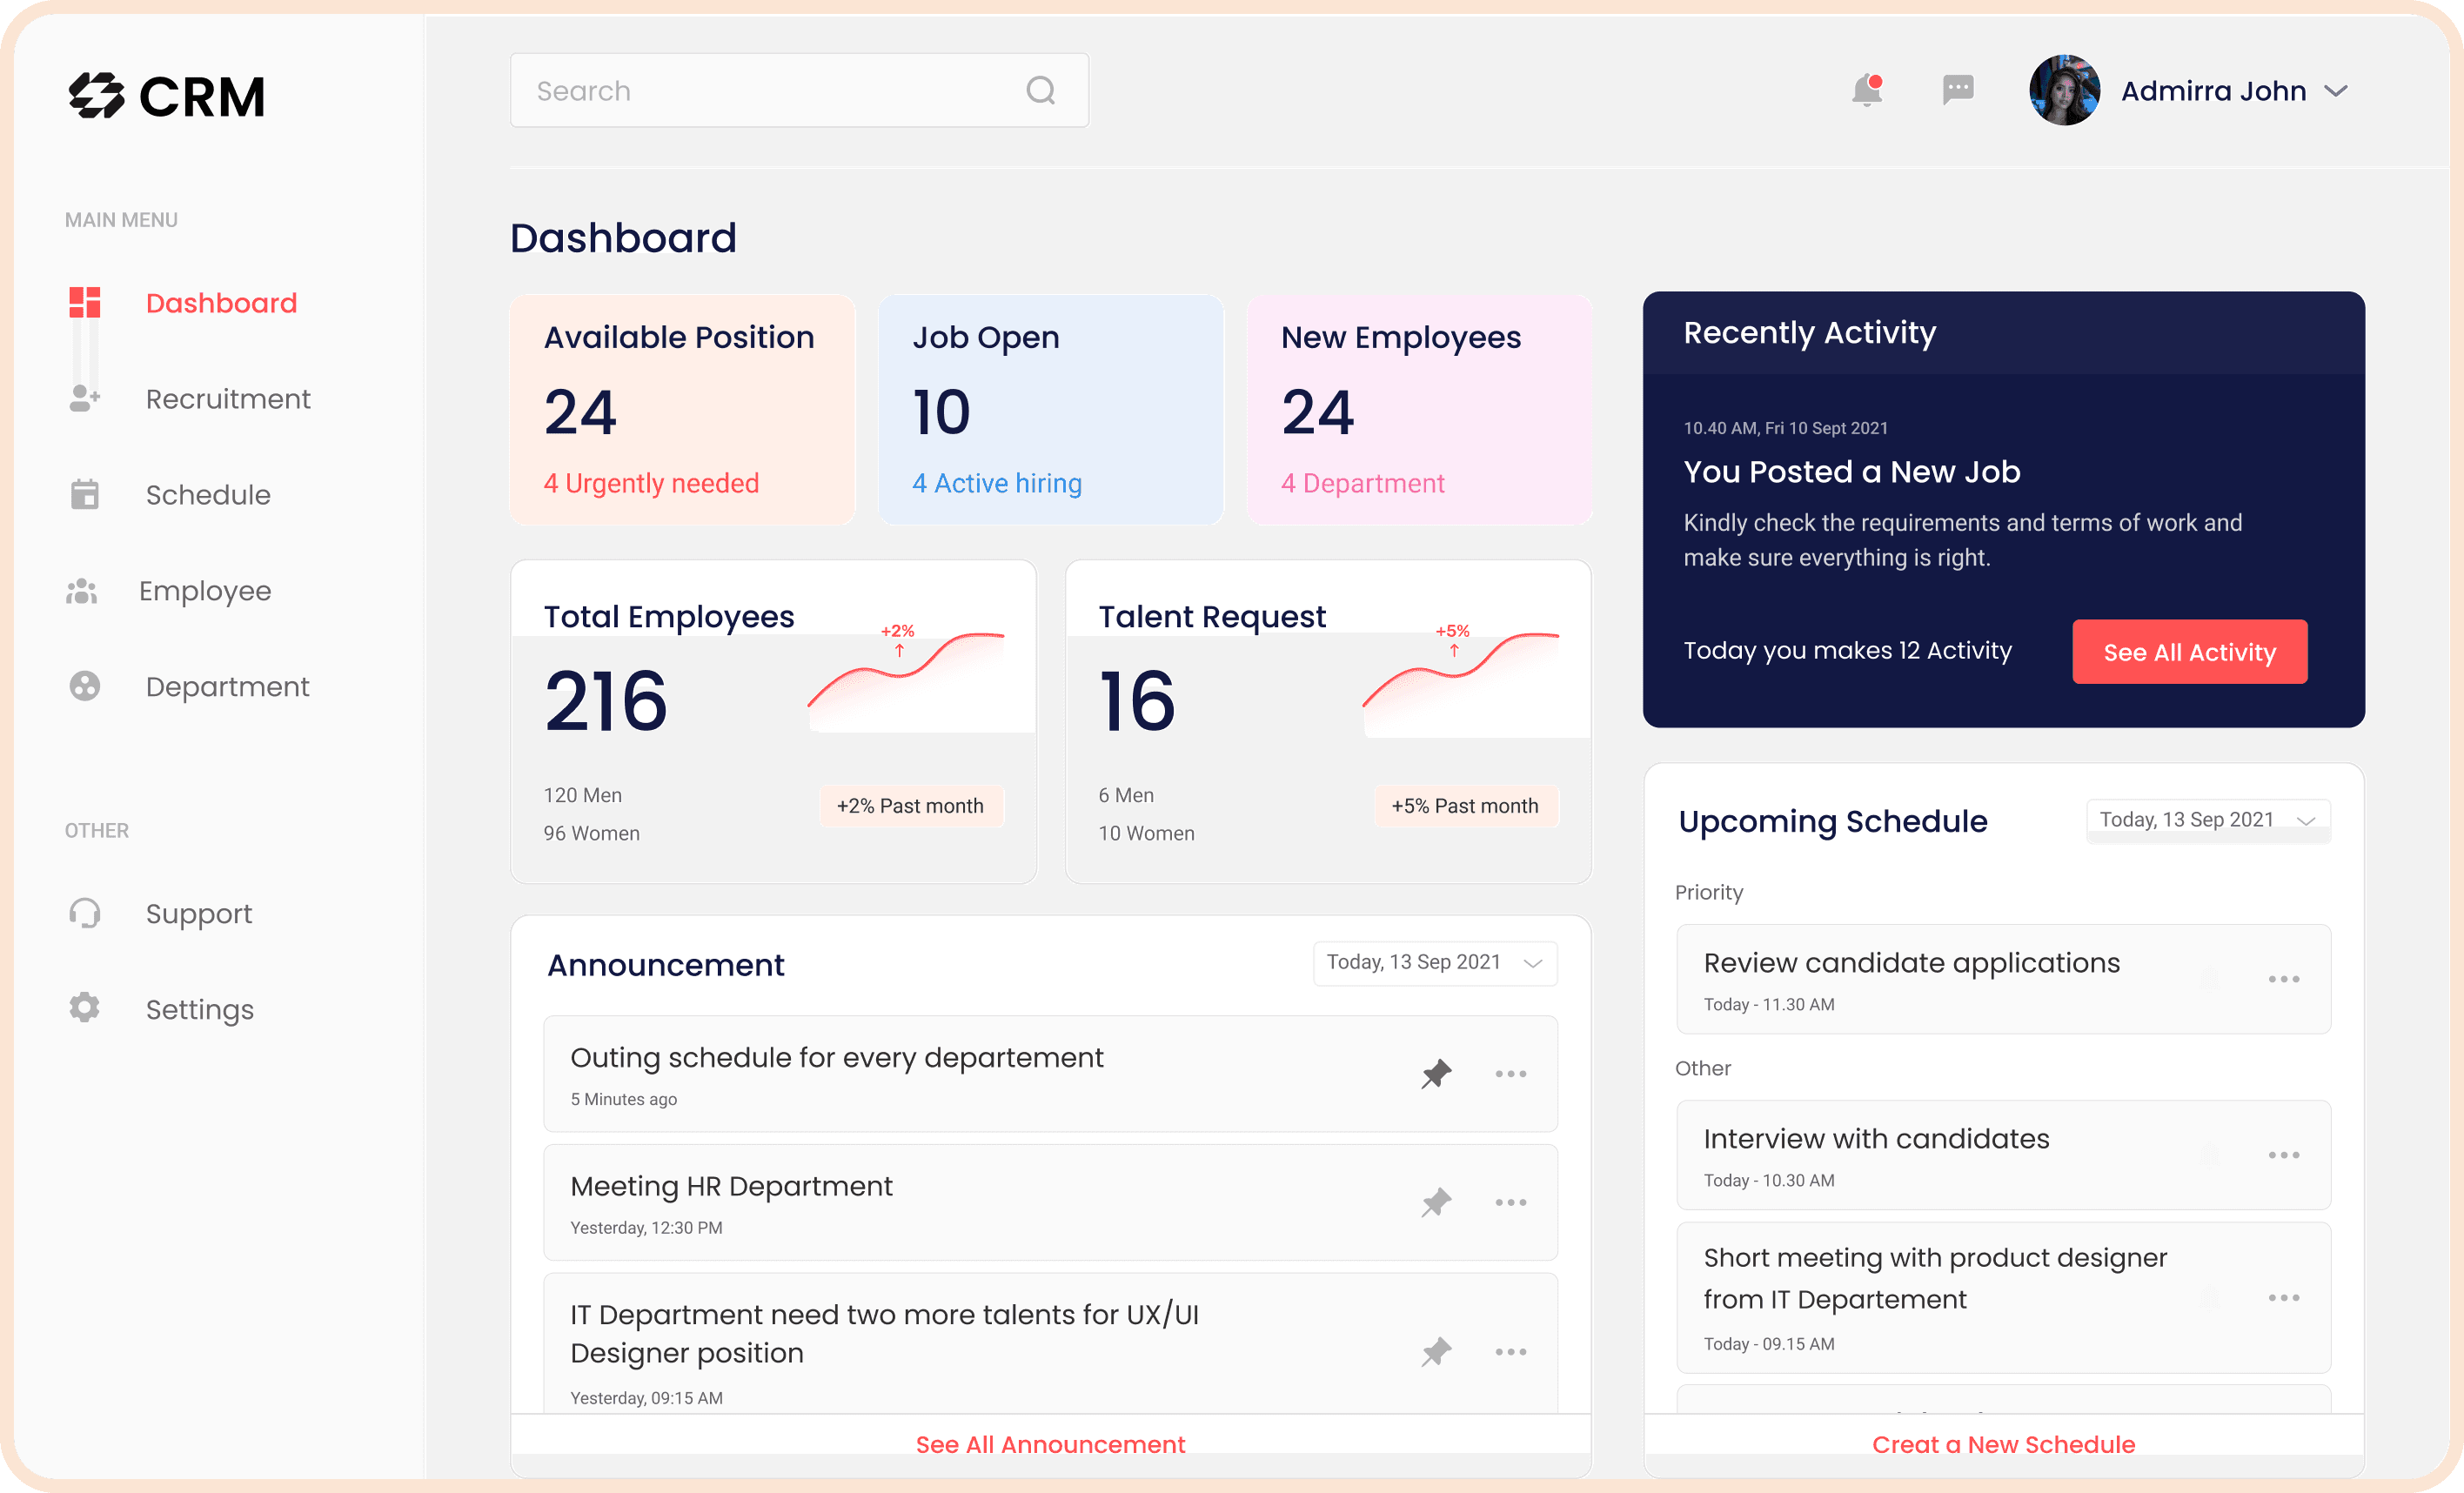The width and height of the screenshot is (2464, 1493).
Task: Open the Dashboard menu item
Action: click(x=221, y=302)
